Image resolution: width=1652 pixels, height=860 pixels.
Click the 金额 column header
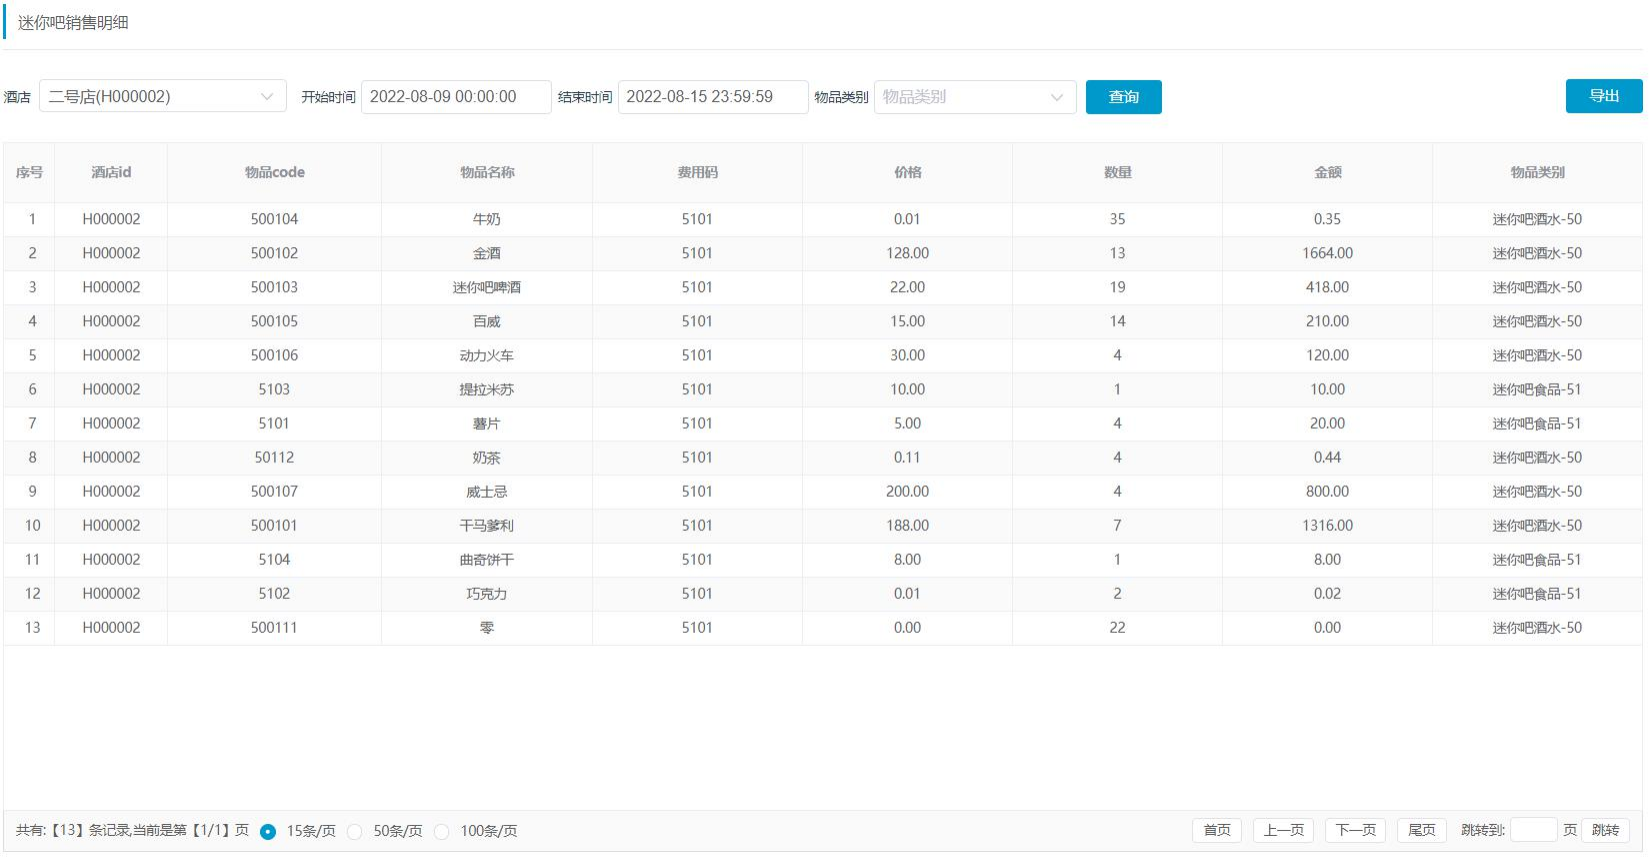click(x=1327, y=172)
